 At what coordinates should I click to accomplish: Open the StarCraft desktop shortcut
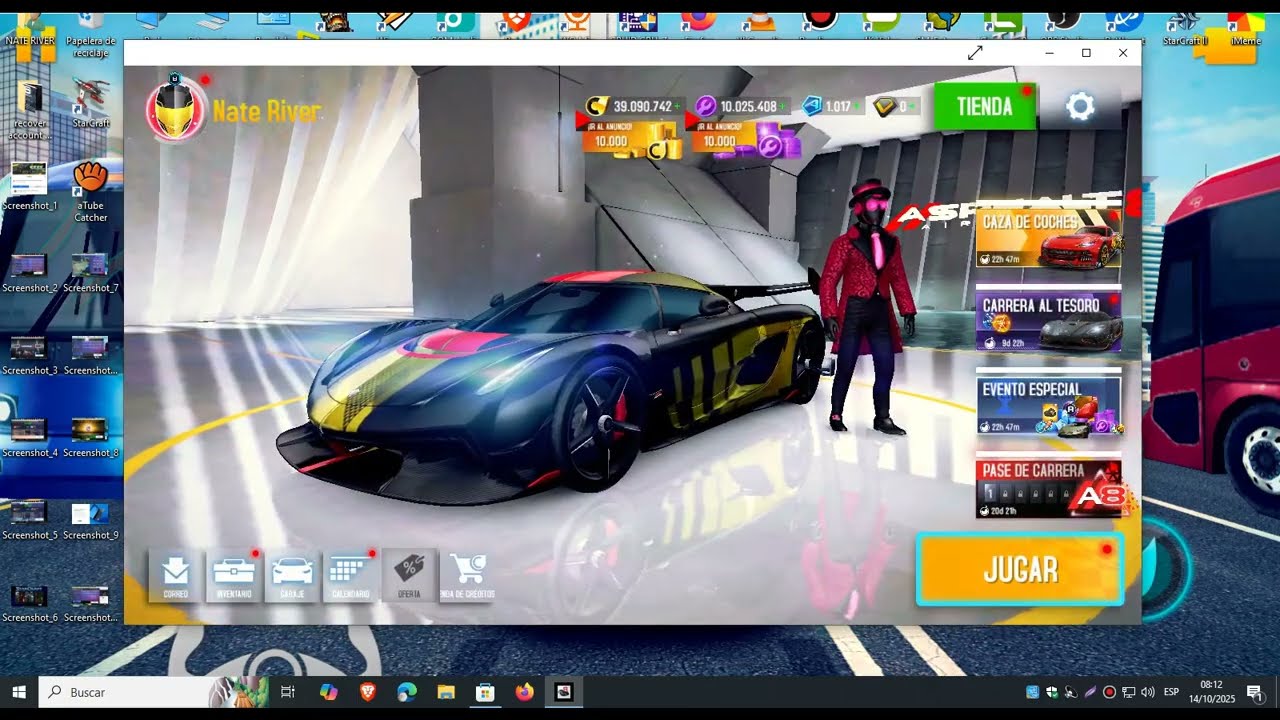(91, 103)
